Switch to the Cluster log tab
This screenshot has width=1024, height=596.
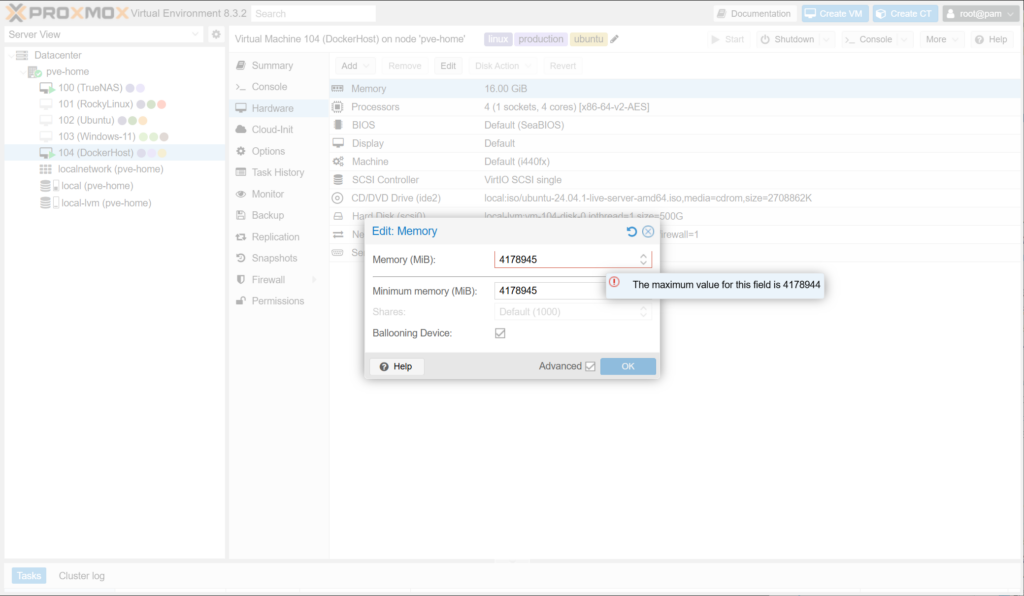[81, 576]
